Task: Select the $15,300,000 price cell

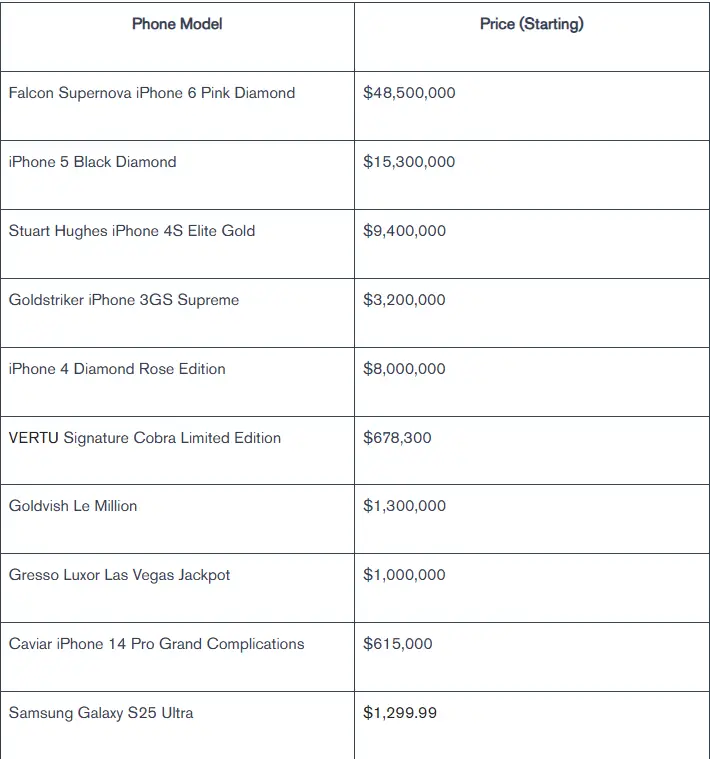Action: (532, 175)
